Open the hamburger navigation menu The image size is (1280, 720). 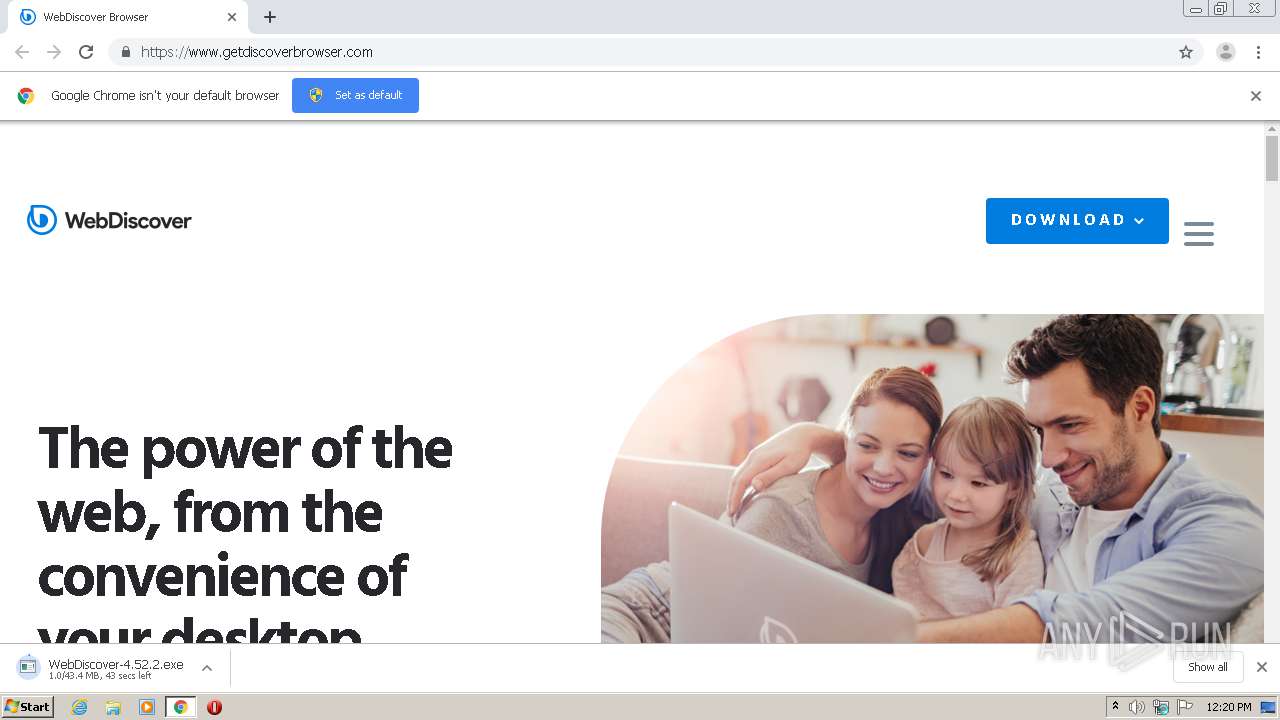(1198, 234)
